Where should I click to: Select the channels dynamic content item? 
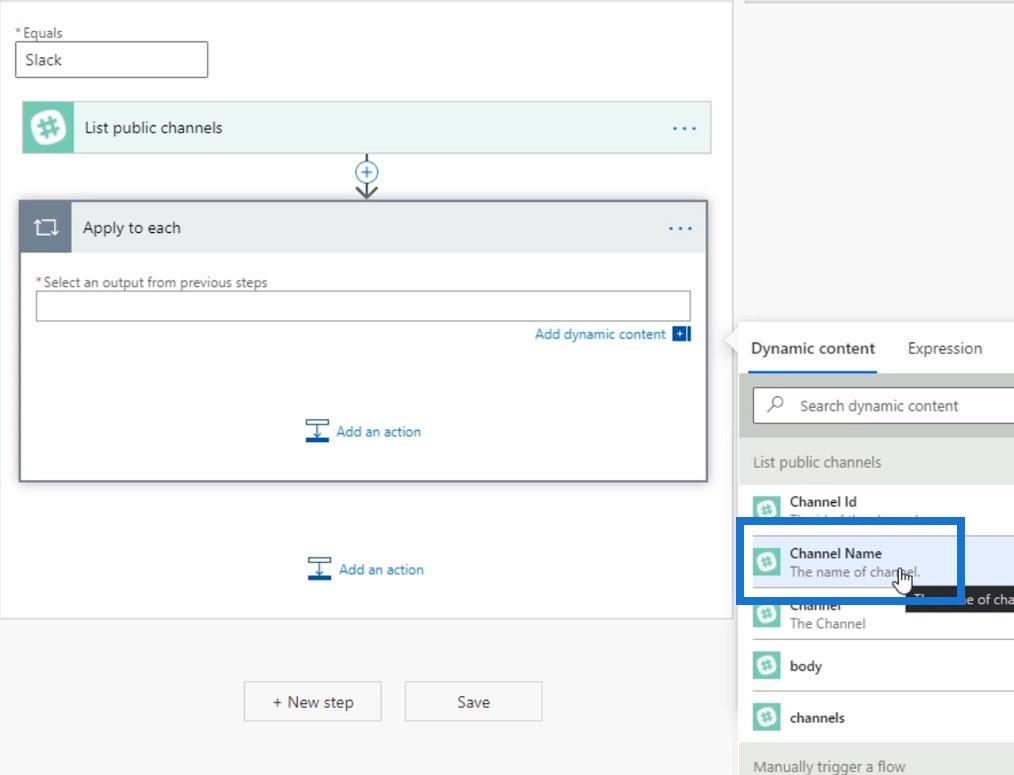[883, 717]
